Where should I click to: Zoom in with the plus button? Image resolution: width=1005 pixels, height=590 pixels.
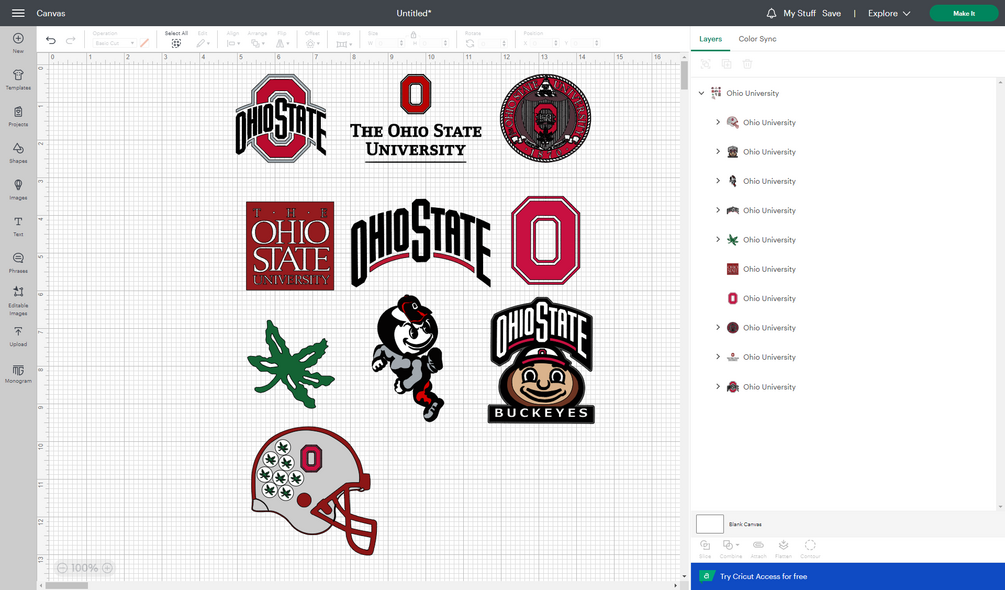108,568
